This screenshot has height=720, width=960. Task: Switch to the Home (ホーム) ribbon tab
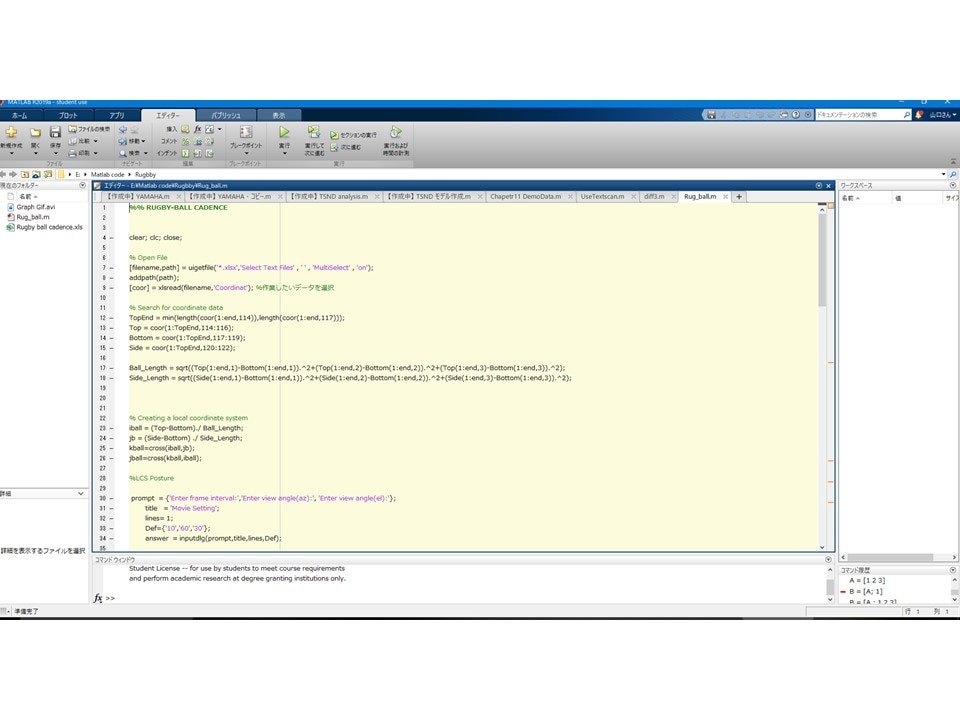click(x=20, y=115)
